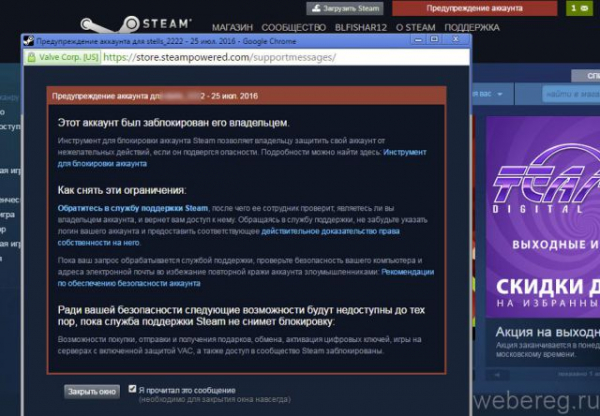This screenshot has height=416, width=600.
Task: Click the address bar URL in the popup
Action: tap(220, 57)
